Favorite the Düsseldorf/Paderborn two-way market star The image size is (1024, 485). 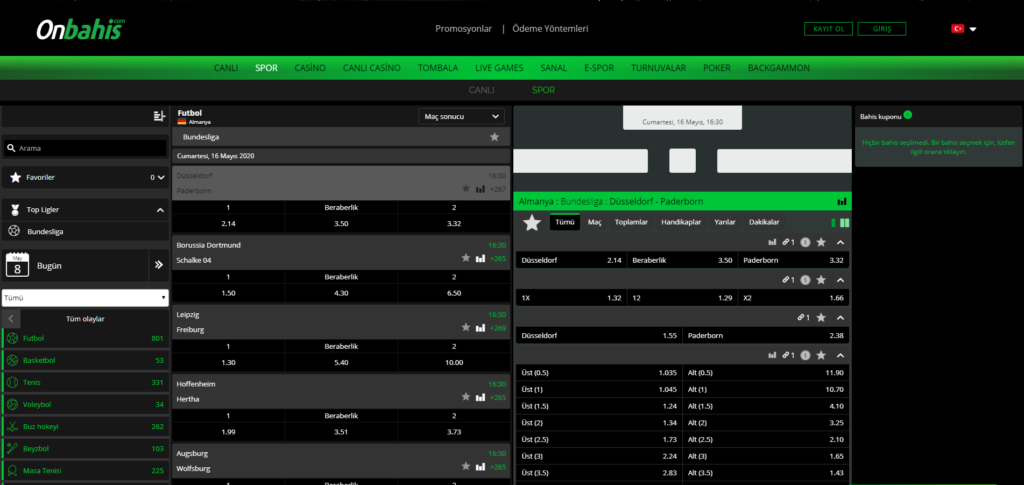(x=822, y=318)
